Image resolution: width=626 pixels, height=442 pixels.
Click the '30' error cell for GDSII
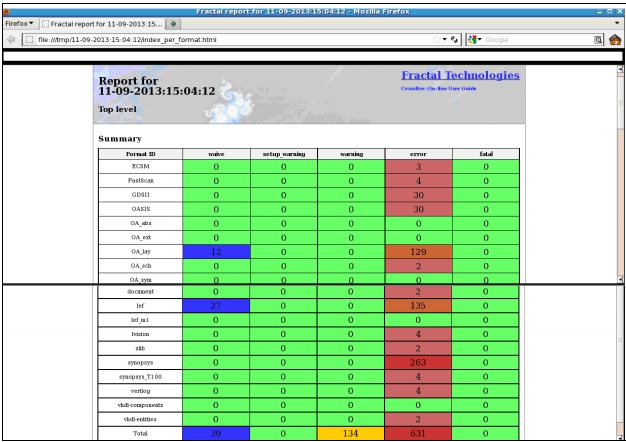click(418, 195)
